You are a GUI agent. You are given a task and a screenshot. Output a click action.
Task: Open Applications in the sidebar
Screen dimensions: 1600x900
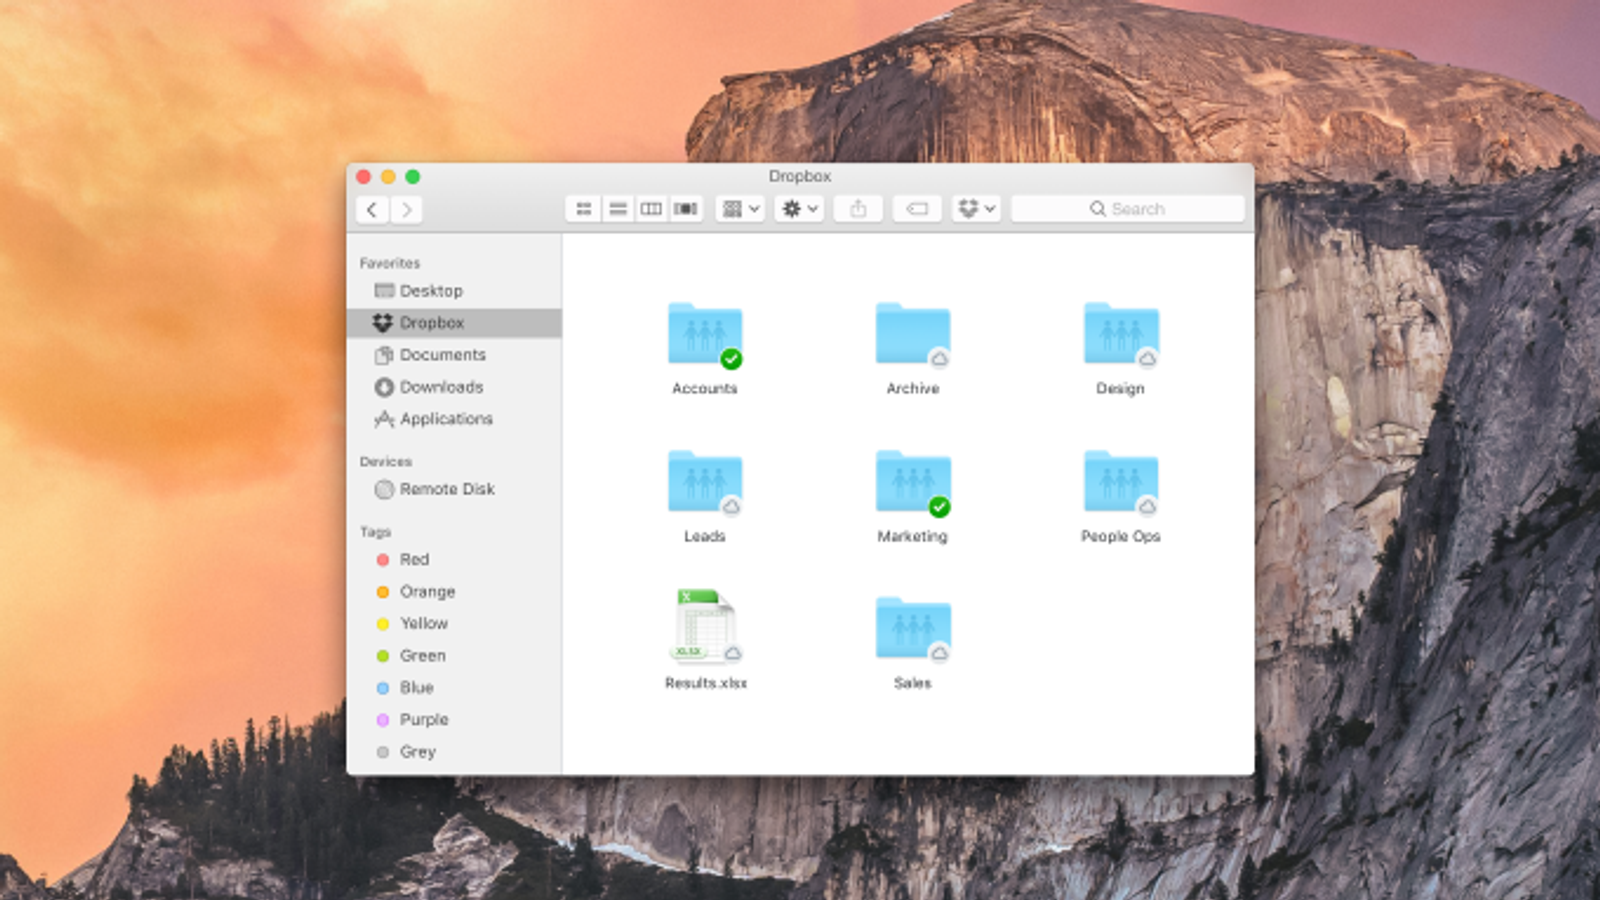[454, 419]
